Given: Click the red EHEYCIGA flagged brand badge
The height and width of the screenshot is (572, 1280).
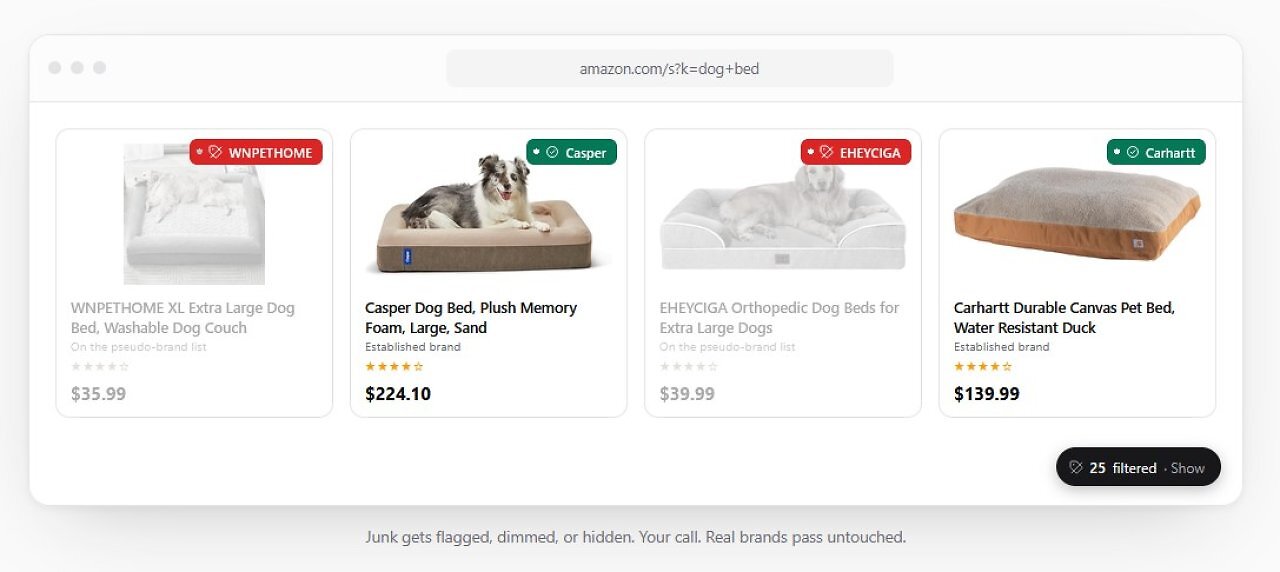Looking at the screenshot, I should point(856,152).
